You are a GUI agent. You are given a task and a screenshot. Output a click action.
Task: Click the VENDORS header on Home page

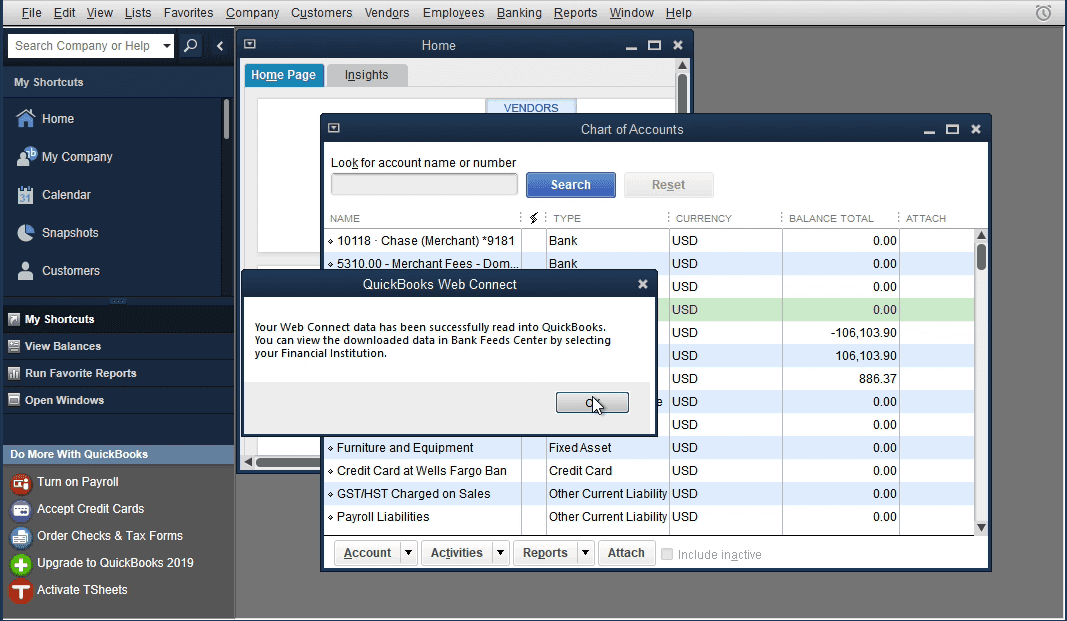click(x=531, y=107)
